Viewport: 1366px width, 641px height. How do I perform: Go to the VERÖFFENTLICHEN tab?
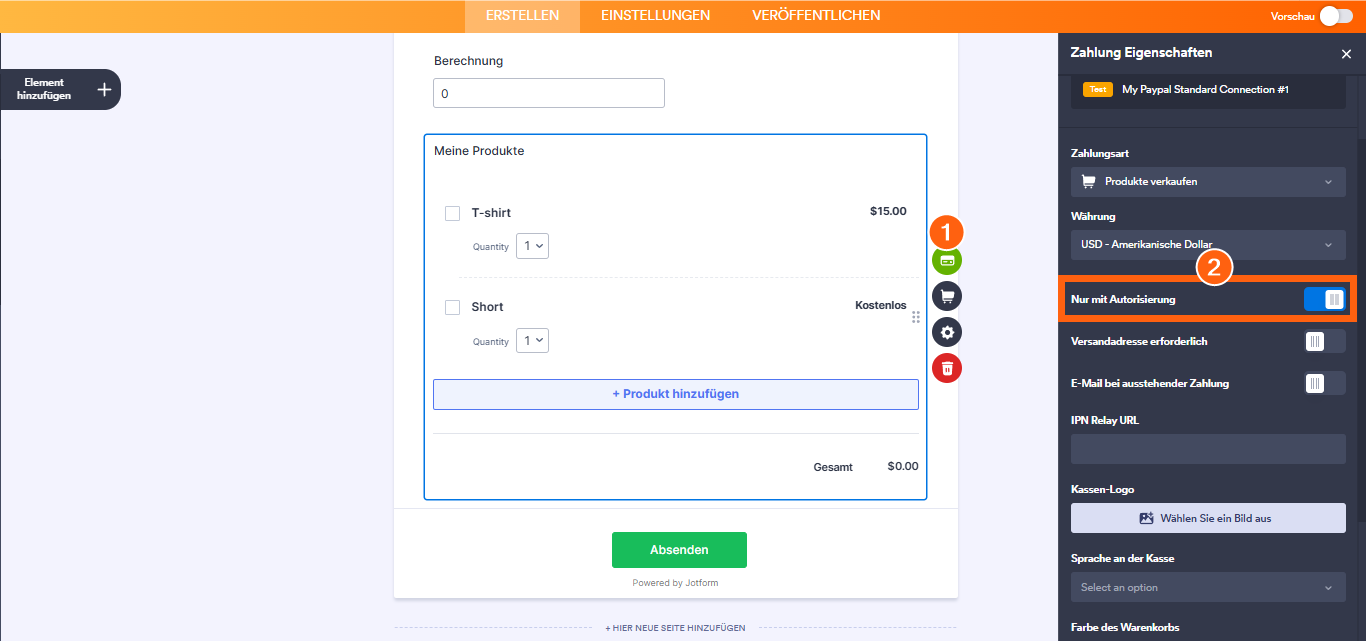coord(816,15)
